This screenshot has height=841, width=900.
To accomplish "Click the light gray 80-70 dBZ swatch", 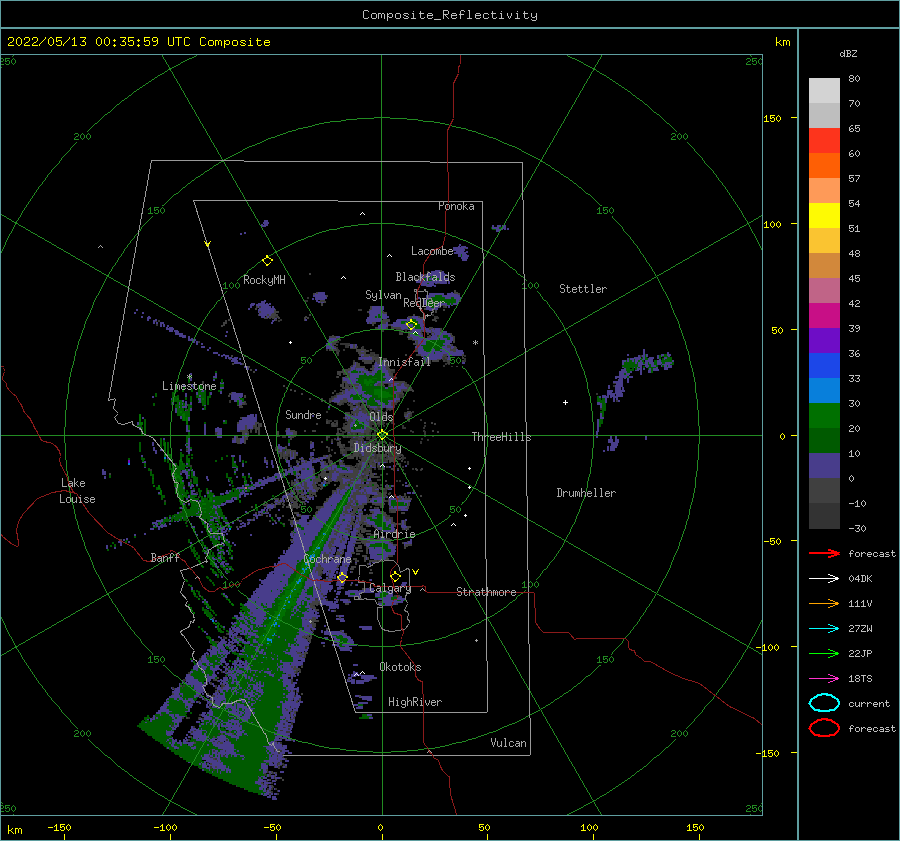I will tap(824, 90).
